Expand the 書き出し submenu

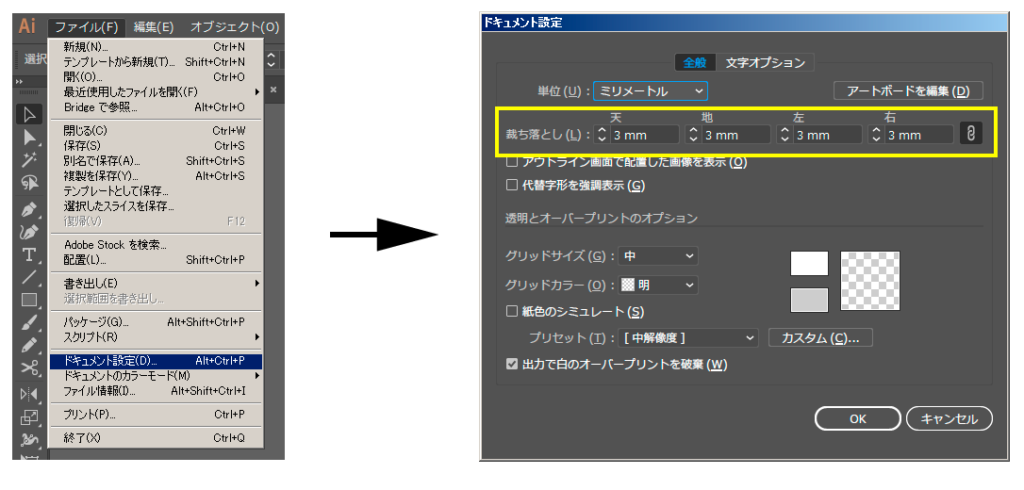point(155,284)
